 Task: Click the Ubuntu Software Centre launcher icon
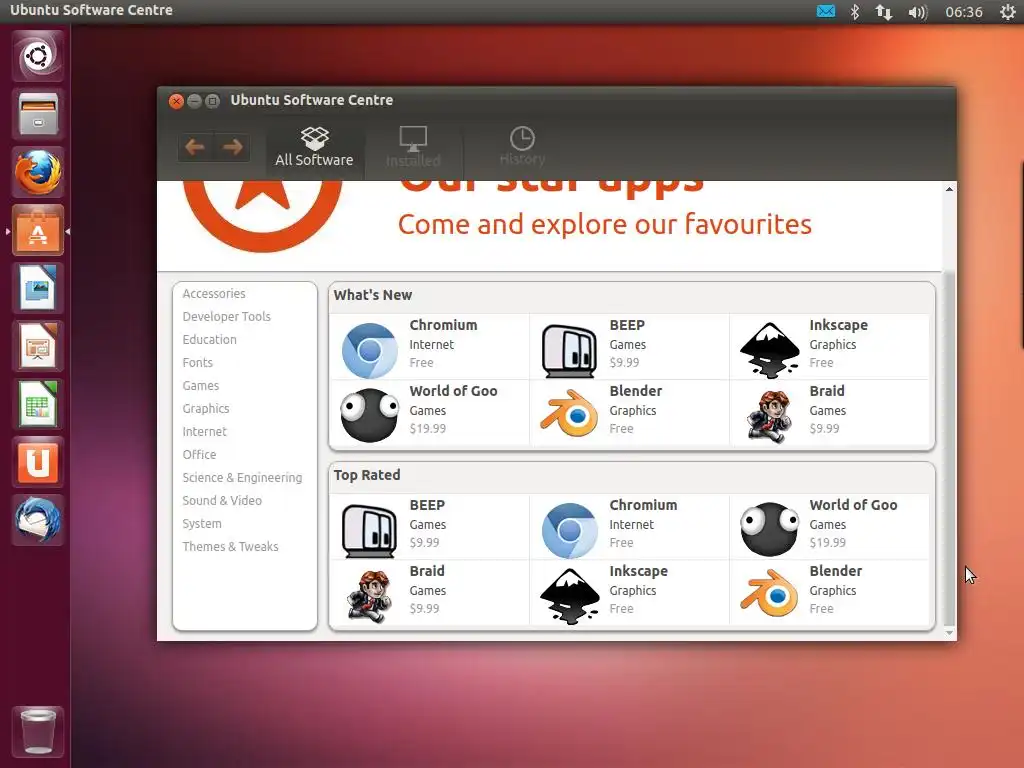tap(37, 231)
